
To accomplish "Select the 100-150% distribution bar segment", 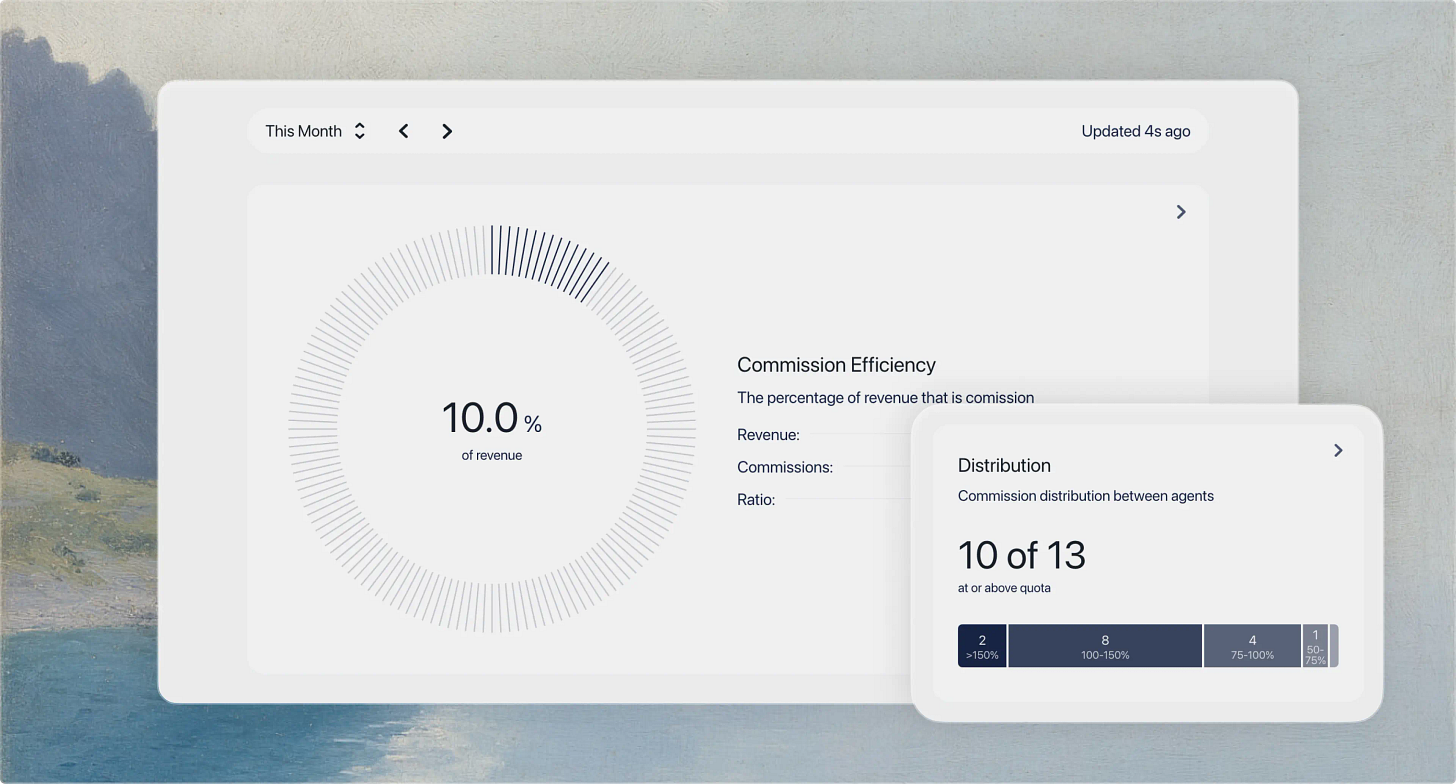I will 1105,646.
